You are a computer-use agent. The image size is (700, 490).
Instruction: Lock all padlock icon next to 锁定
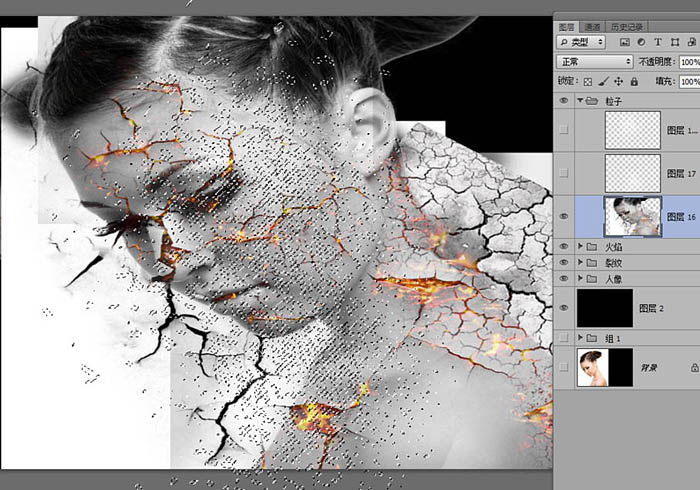coord(634,81)
